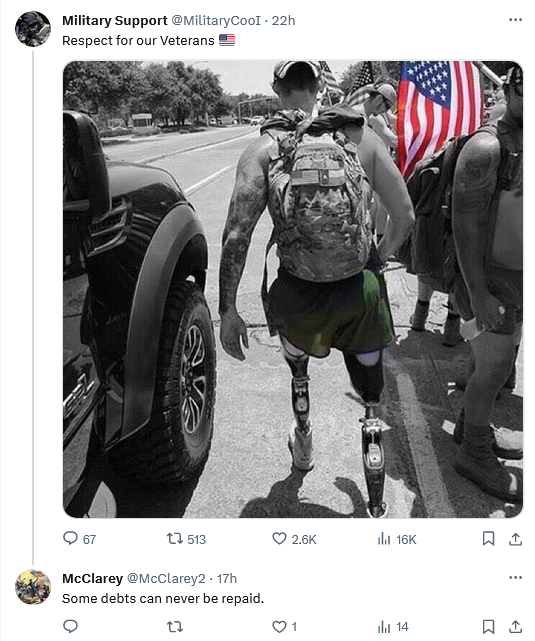Repost McClarey's comment
Image resolution: width=535 pixels, height=641 pixels.
[x=175, y=626]
